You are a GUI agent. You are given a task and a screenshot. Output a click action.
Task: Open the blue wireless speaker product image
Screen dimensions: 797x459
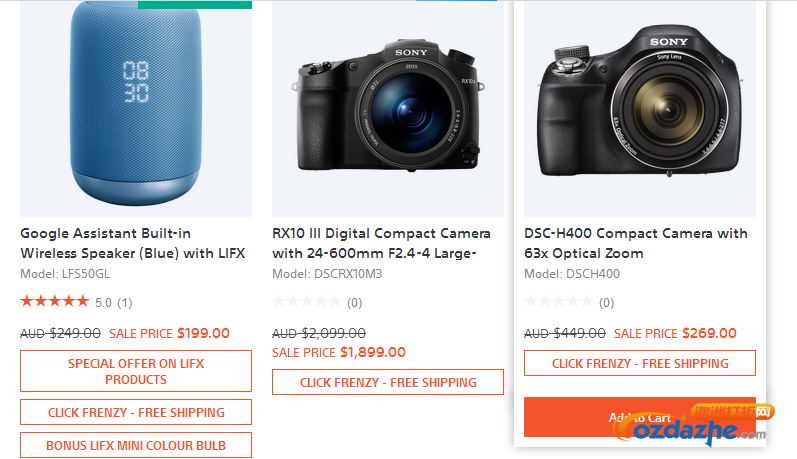(136, 109)
